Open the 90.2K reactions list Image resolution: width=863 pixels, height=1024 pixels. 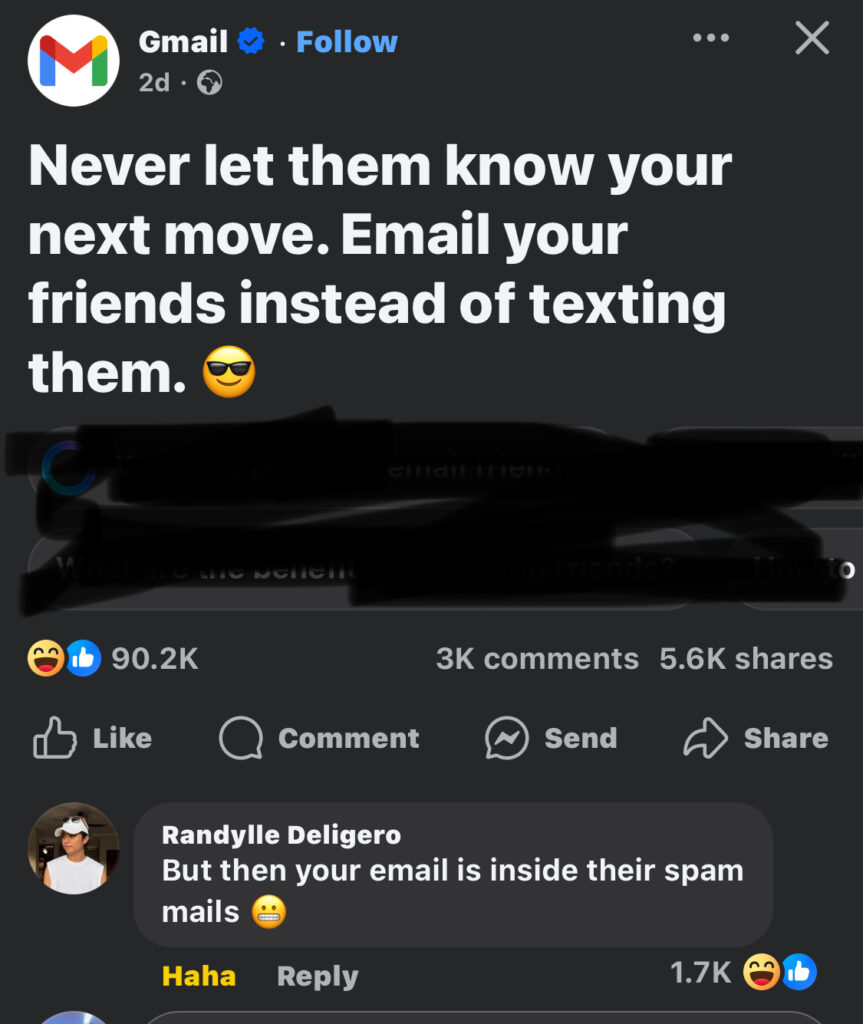click(x=155, y=658)
